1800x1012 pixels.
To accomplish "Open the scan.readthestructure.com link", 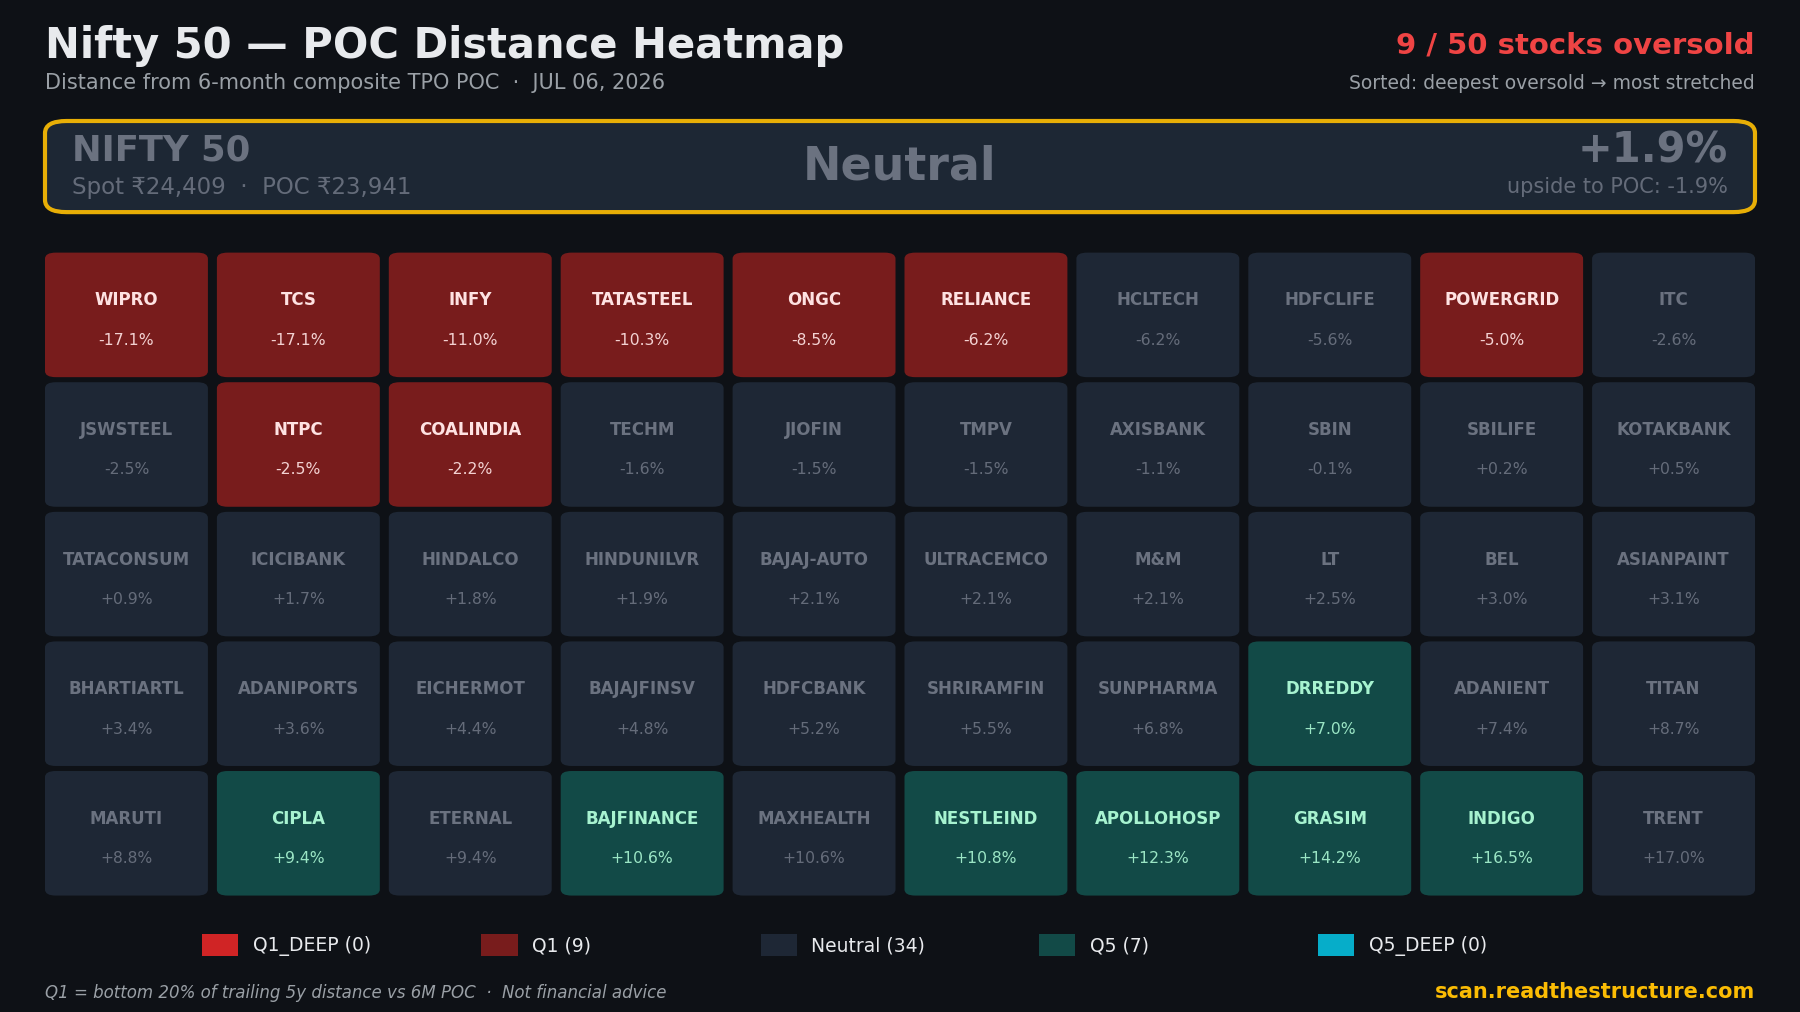I will (x=1594, y=991).
